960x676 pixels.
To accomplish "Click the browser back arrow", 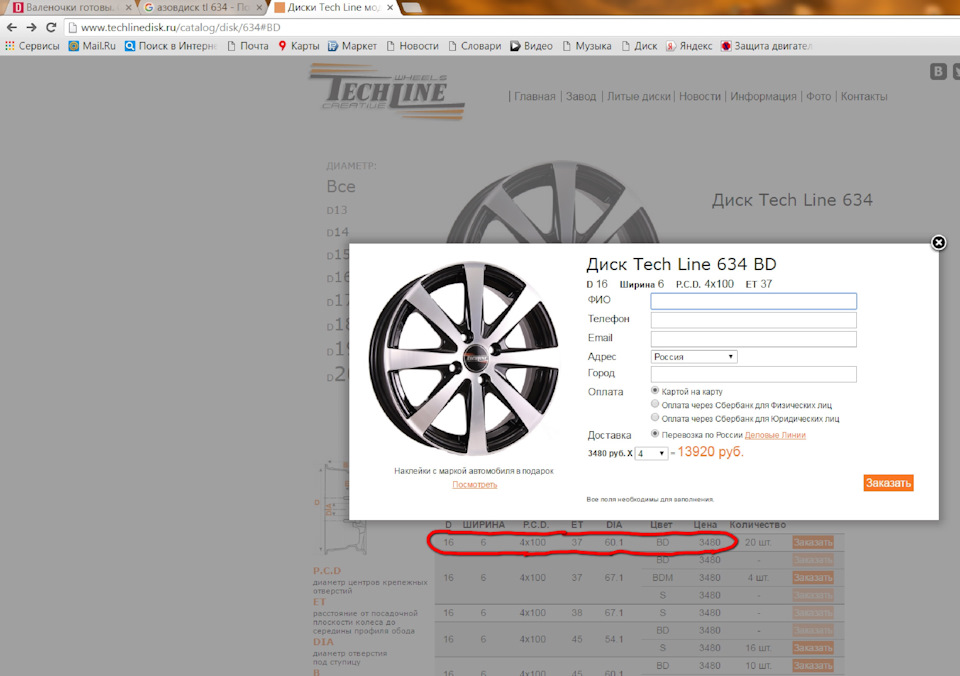I will (12, 27).
